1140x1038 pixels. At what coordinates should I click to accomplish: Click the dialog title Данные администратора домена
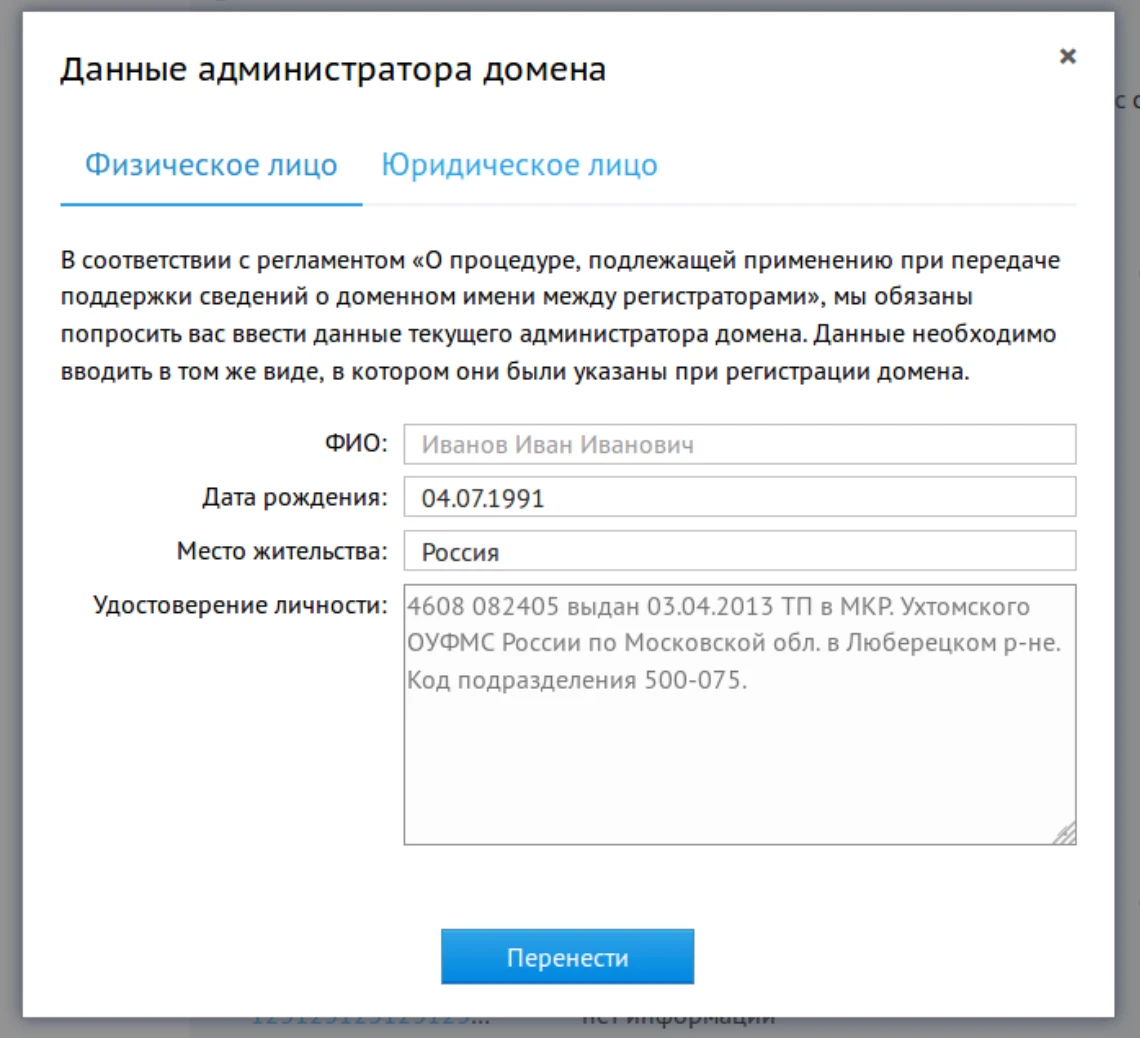click(x=334, y=69)
